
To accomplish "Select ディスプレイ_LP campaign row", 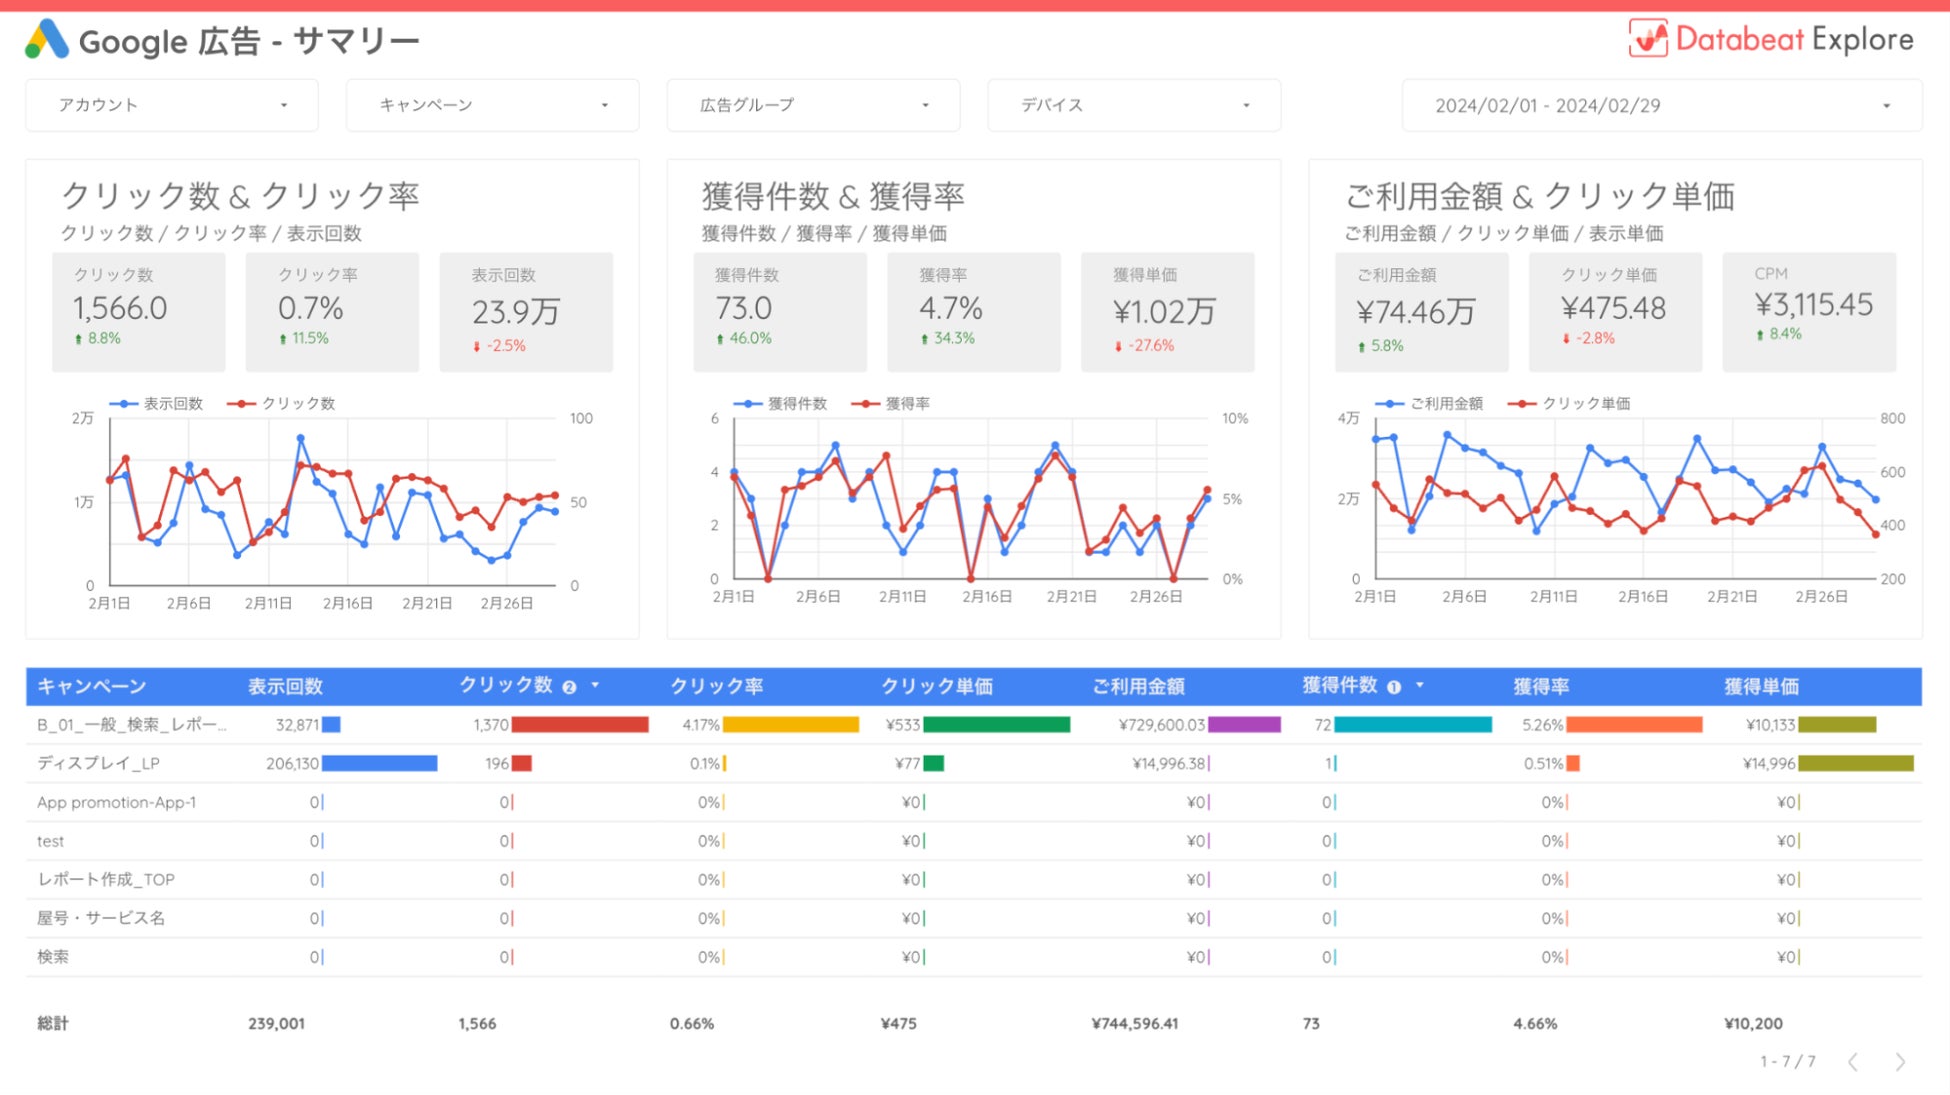I will (98, 763).
